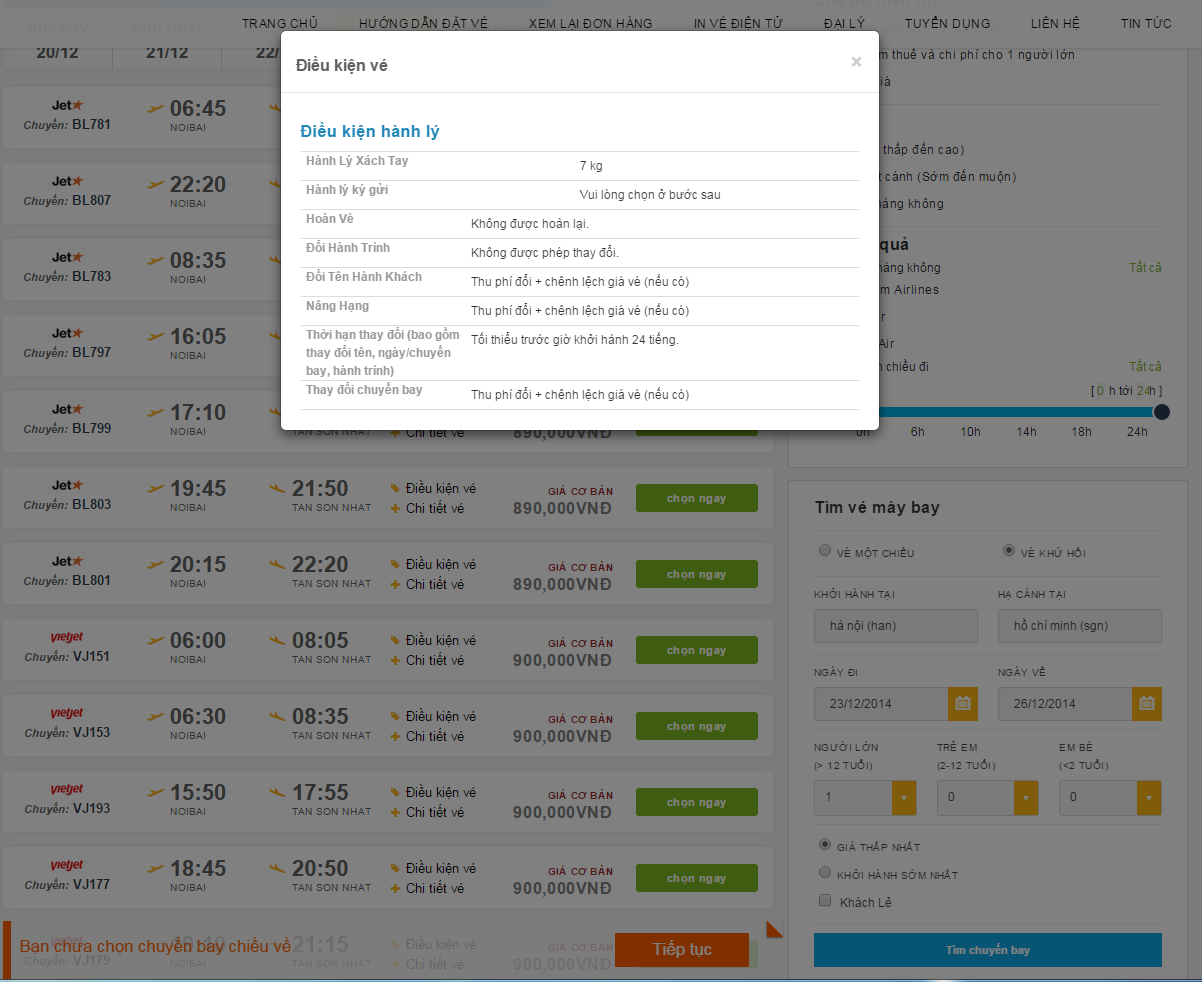
Task: Select Vé một chiều radio button
Action: pos(825,550)
